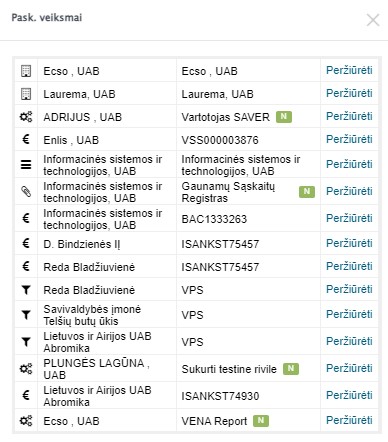
Task: Select the Lietuvos ir Airijos UAB Abromika VPS entry
Action: pyautogui.click(x=197, y=342)
